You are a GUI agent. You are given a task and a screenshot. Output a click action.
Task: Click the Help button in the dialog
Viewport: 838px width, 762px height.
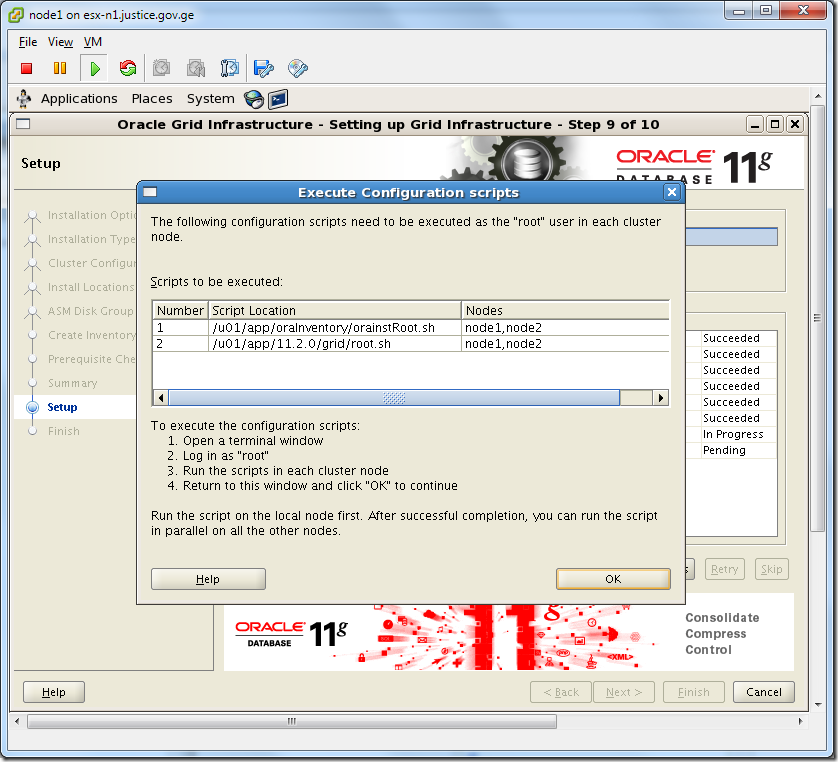click(207, 578)
